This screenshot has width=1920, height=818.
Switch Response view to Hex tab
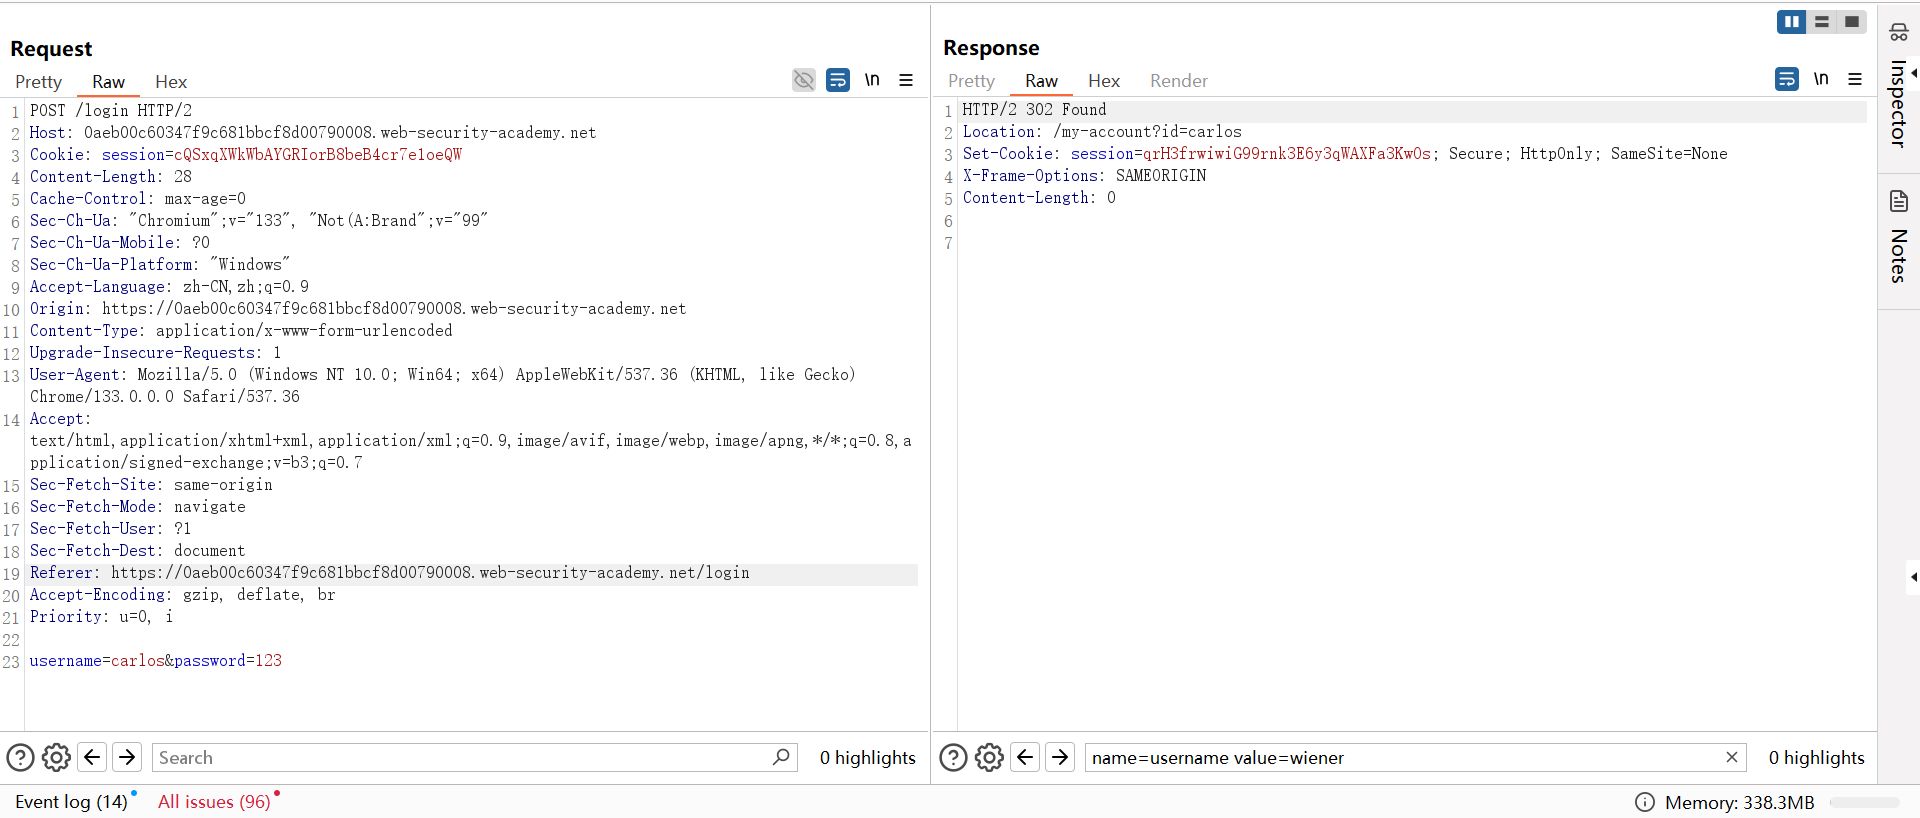tap(1103, 81)
